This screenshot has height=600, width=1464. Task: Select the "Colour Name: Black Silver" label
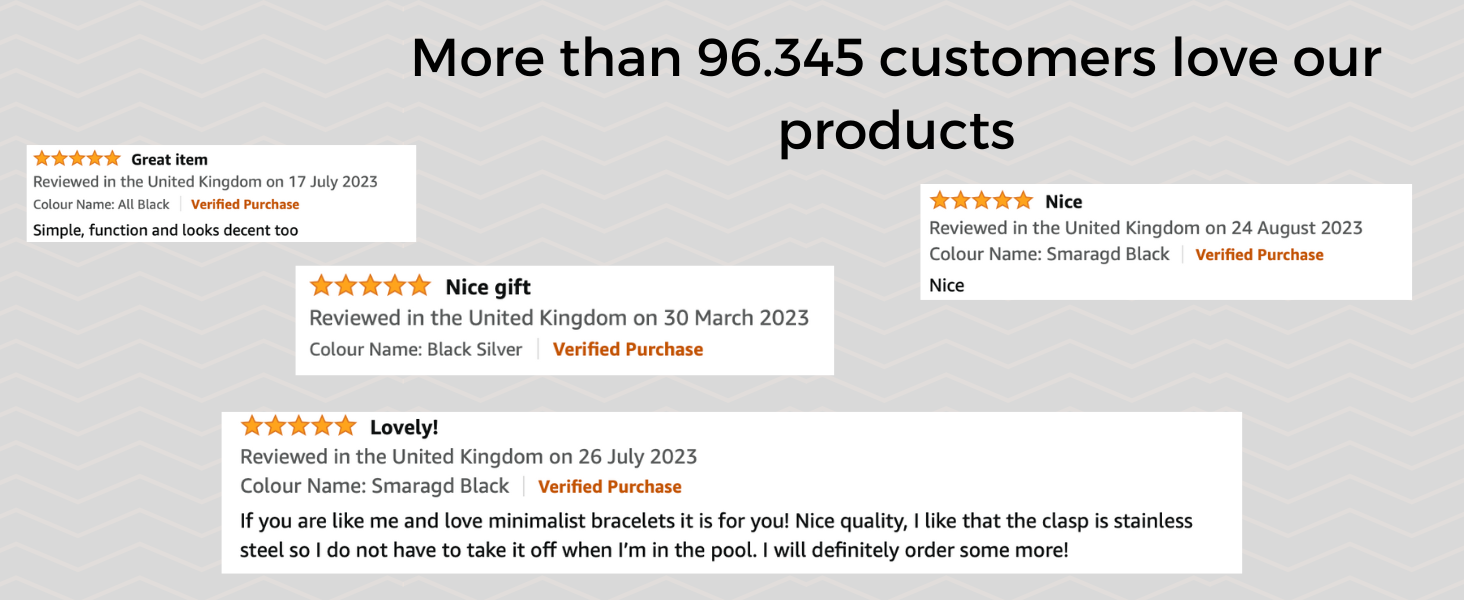pos(416,349)
